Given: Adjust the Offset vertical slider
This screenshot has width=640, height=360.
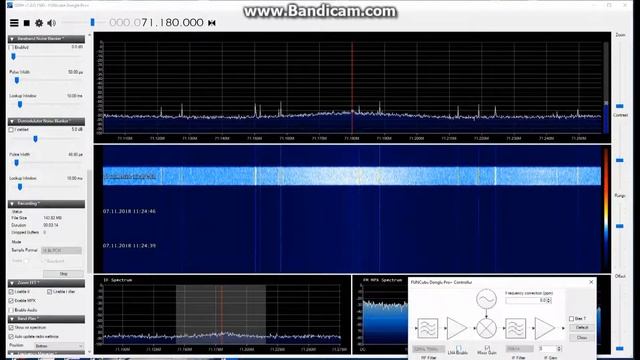Looking at the screenshot, I should (x=620, y=349).
